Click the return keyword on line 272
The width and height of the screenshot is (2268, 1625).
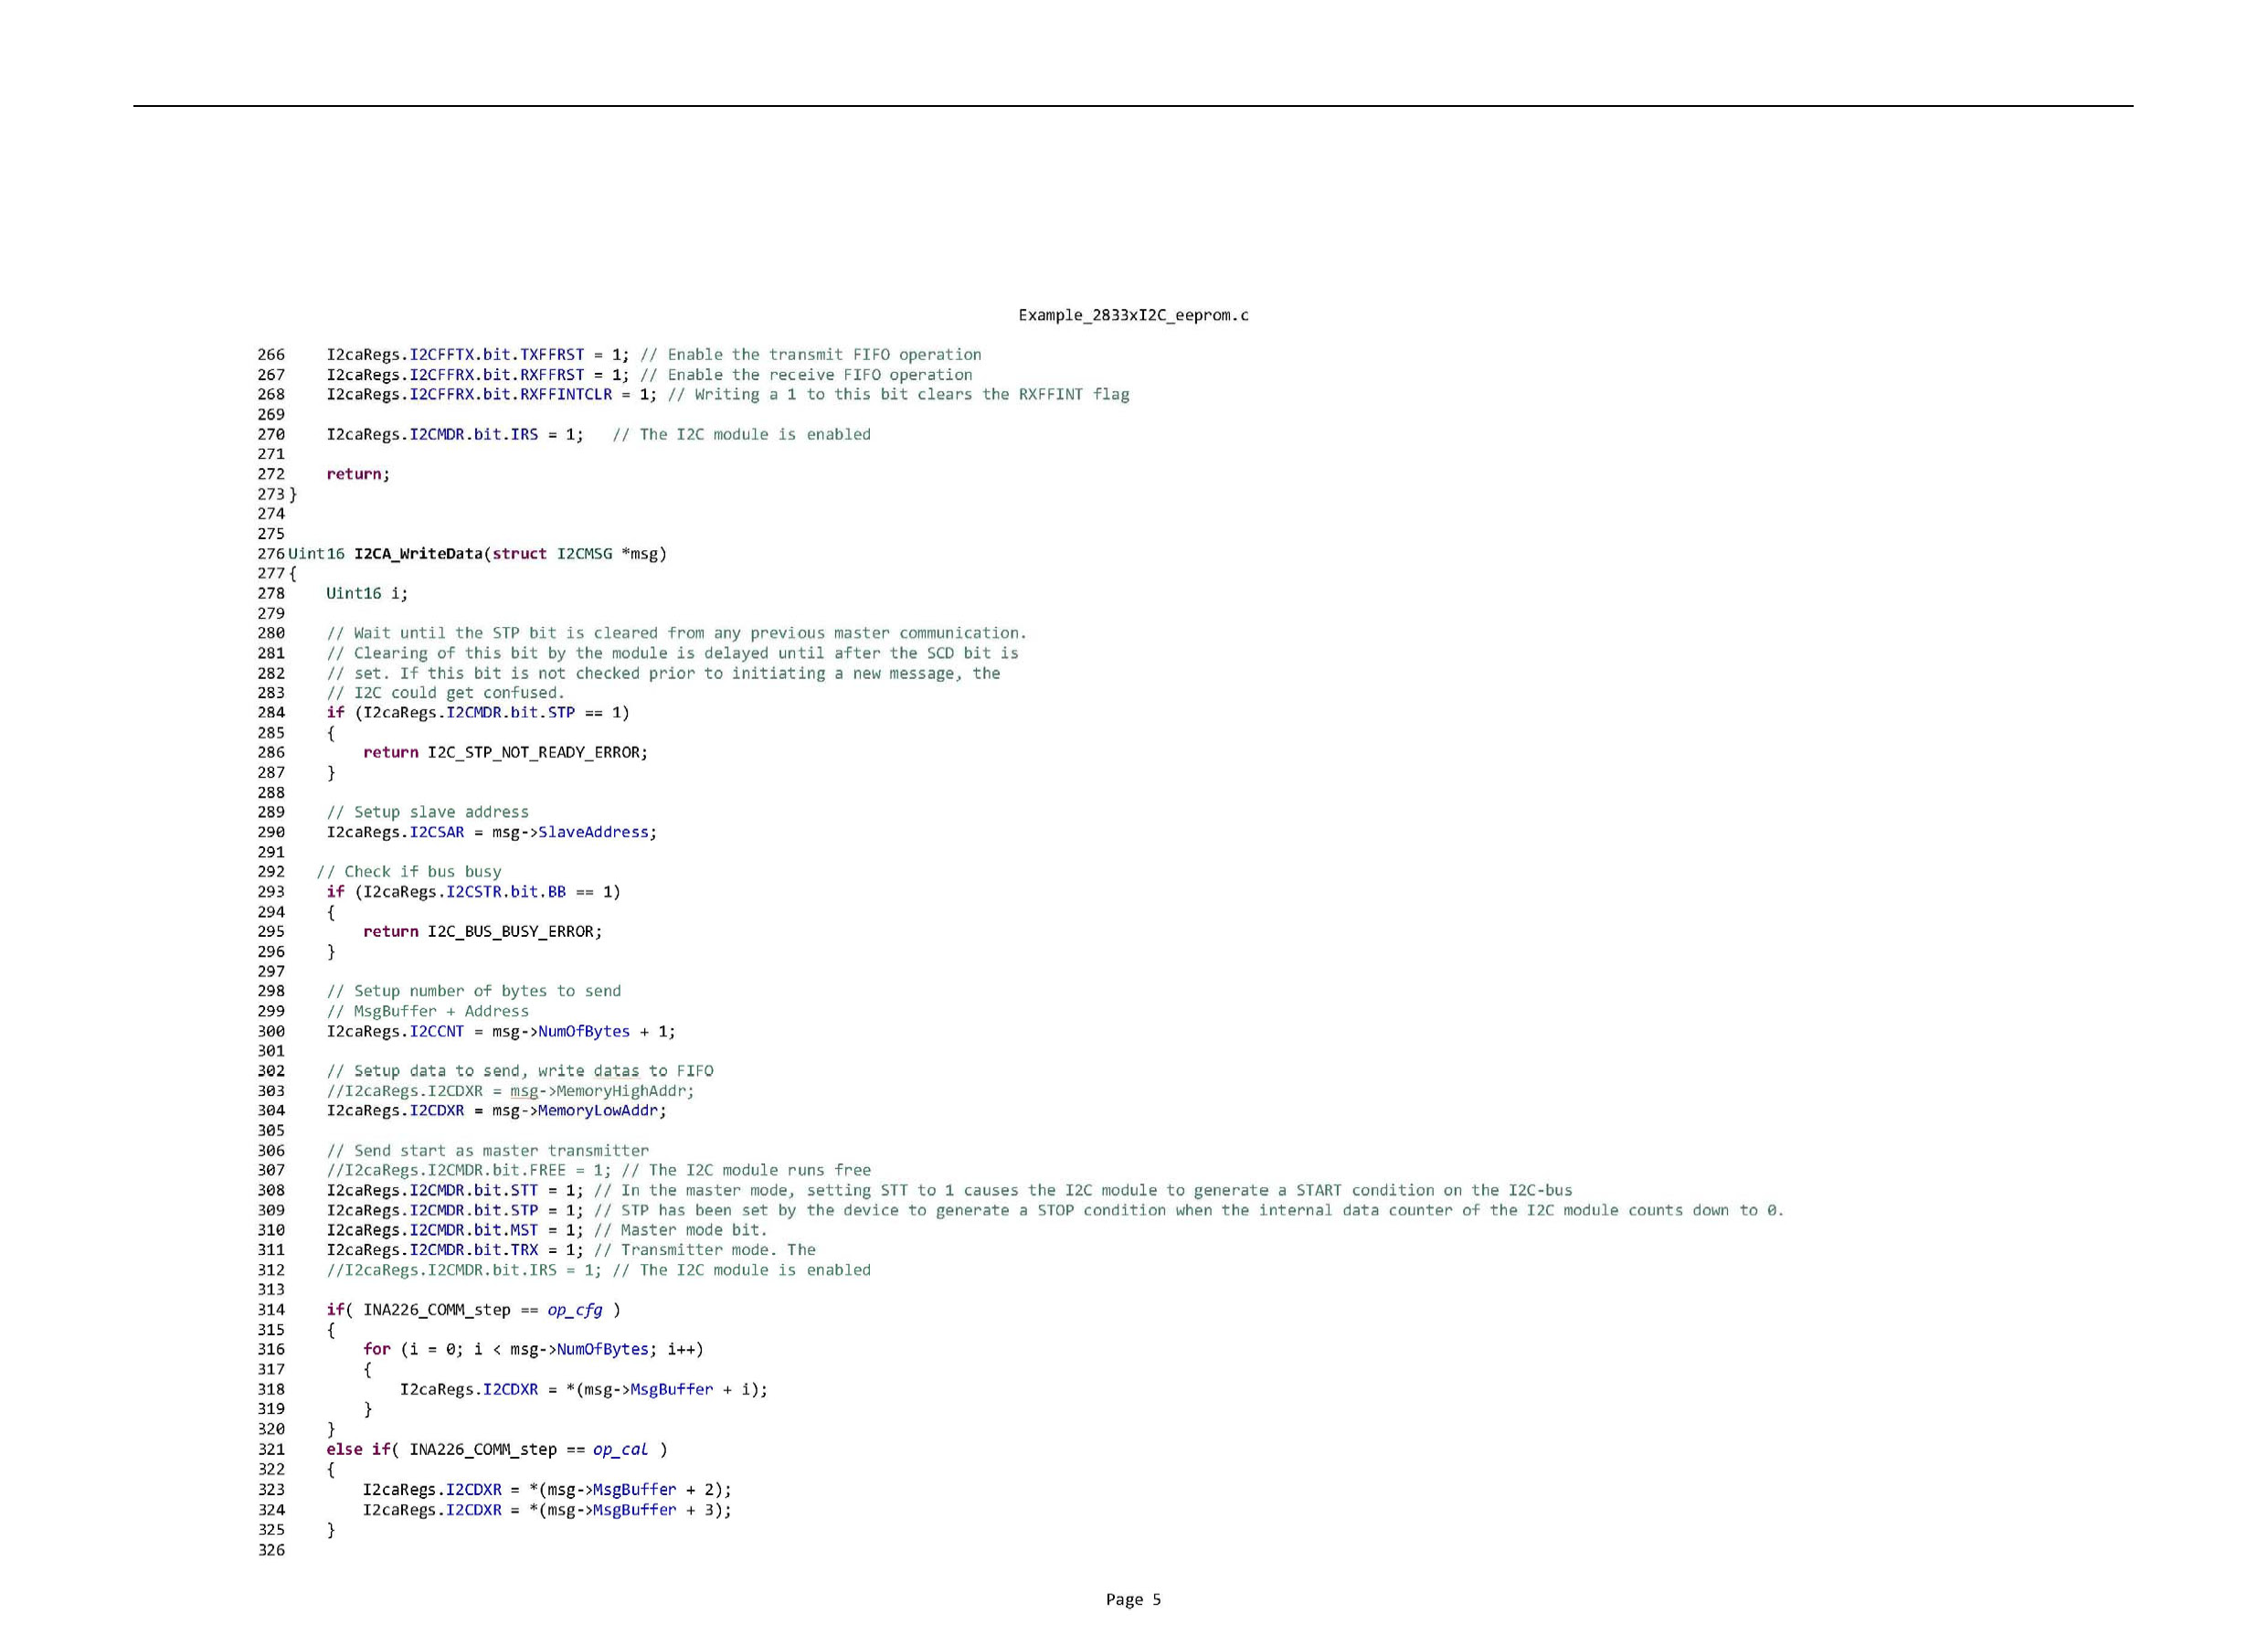point(354,474)
